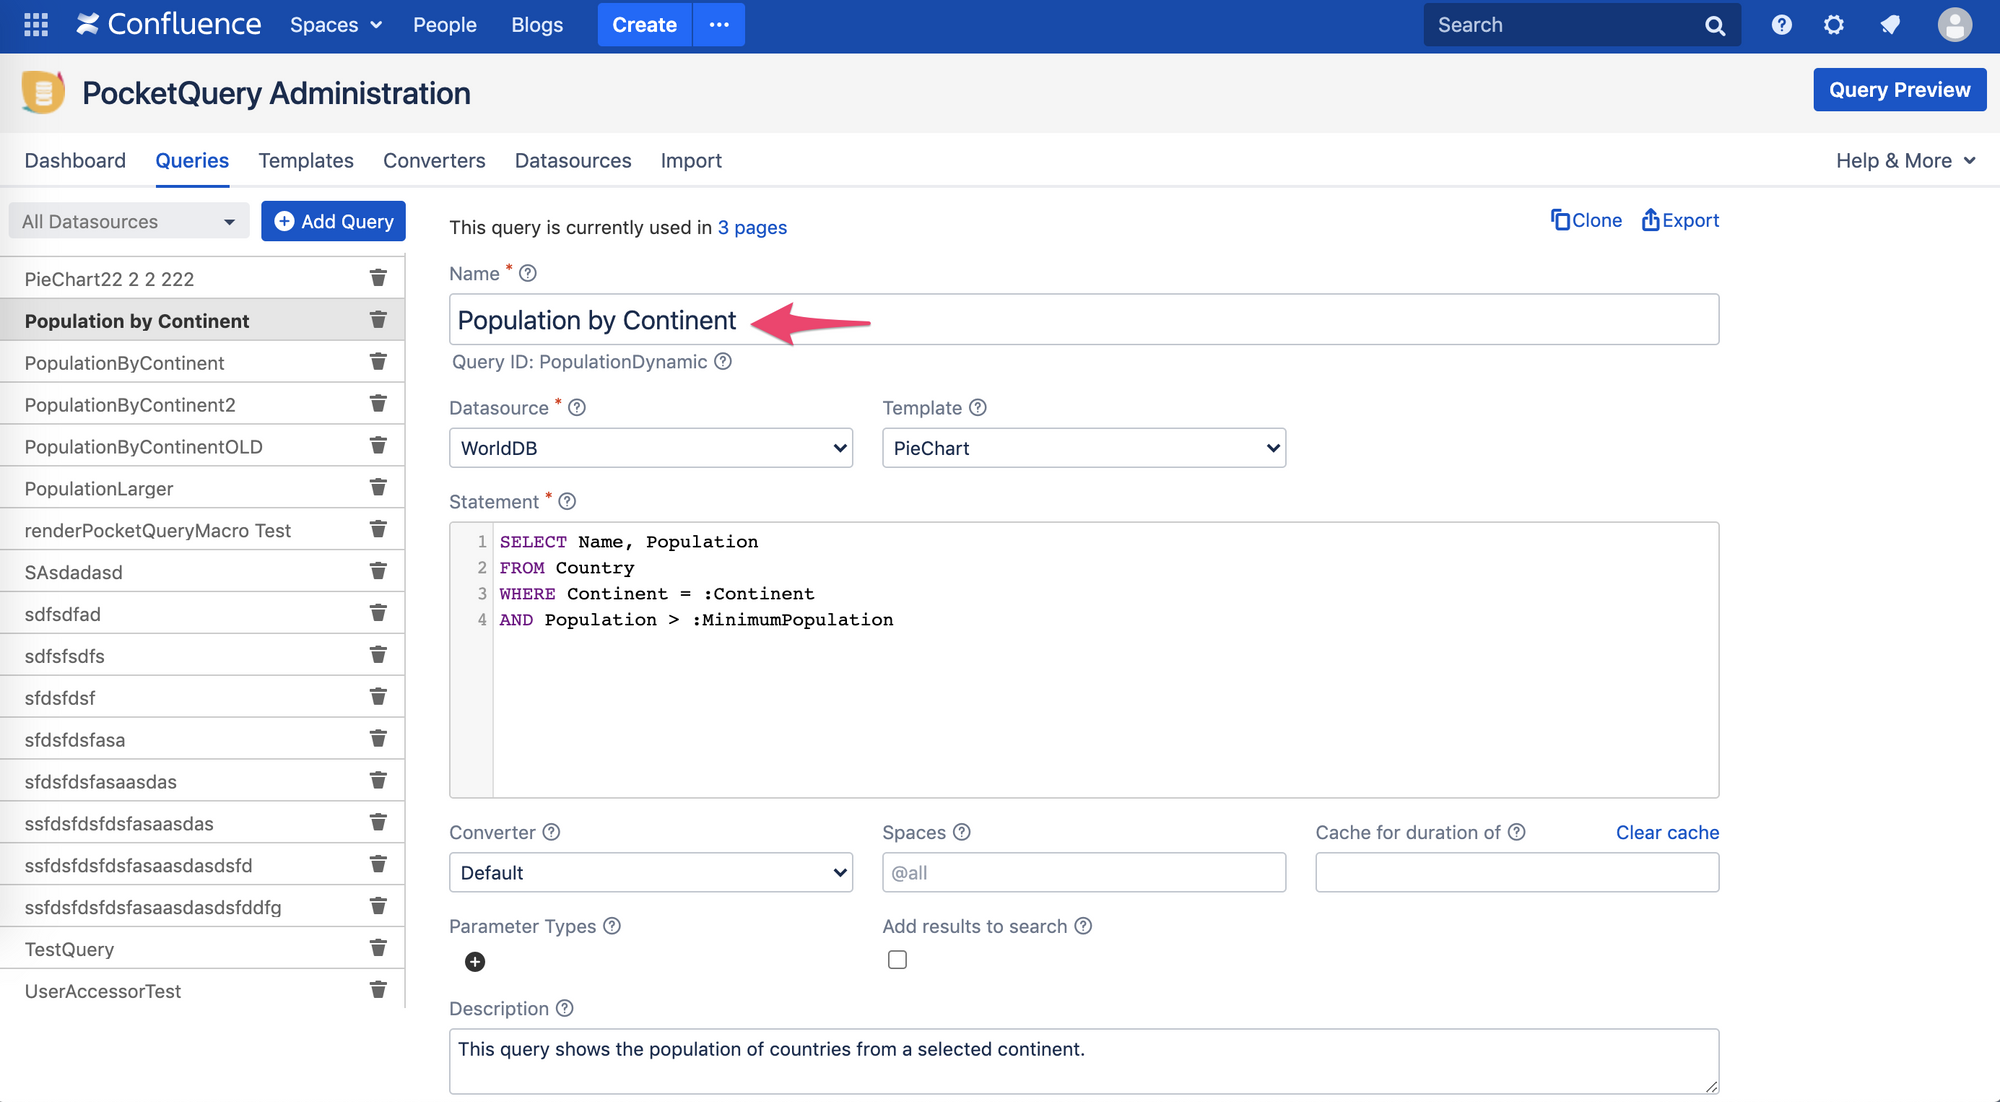Focus the Spaces @all input
The image size is (2000, 1102).
click(1084, 873)
